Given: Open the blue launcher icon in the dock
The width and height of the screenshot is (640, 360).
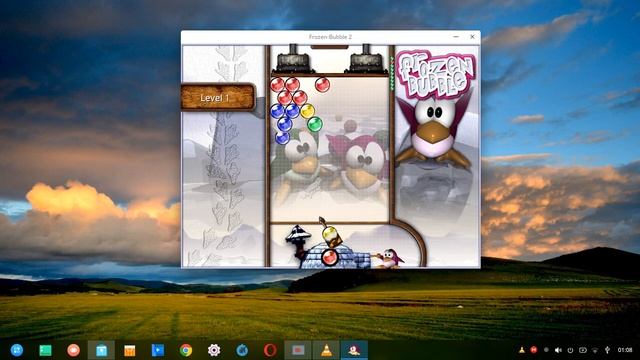Looking at the screenshot, I should click(x=17, y=350).
